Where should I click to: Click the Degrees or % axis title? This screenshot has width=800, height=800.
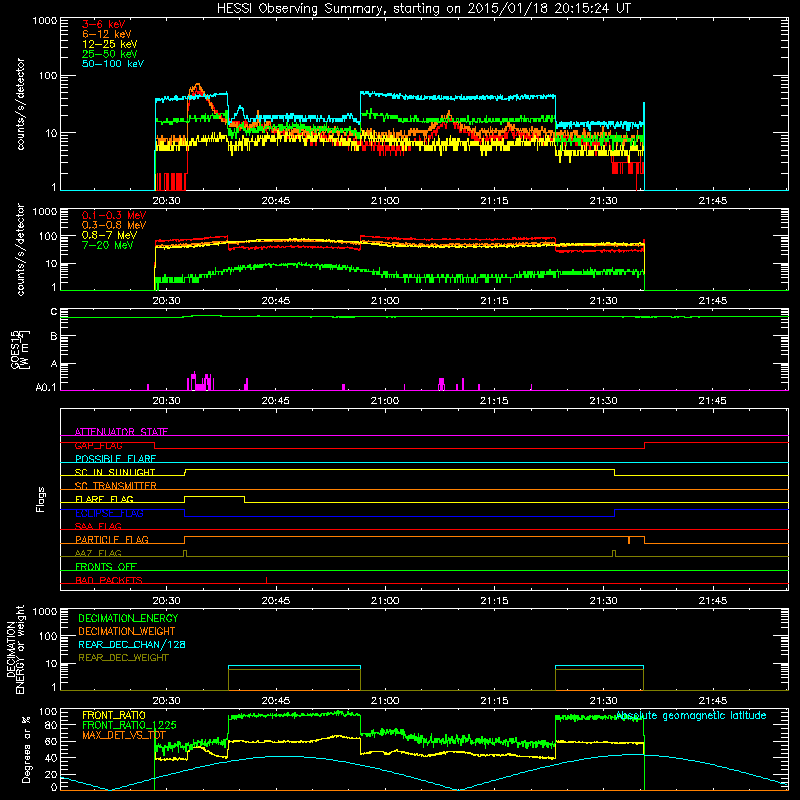point(26,749)
